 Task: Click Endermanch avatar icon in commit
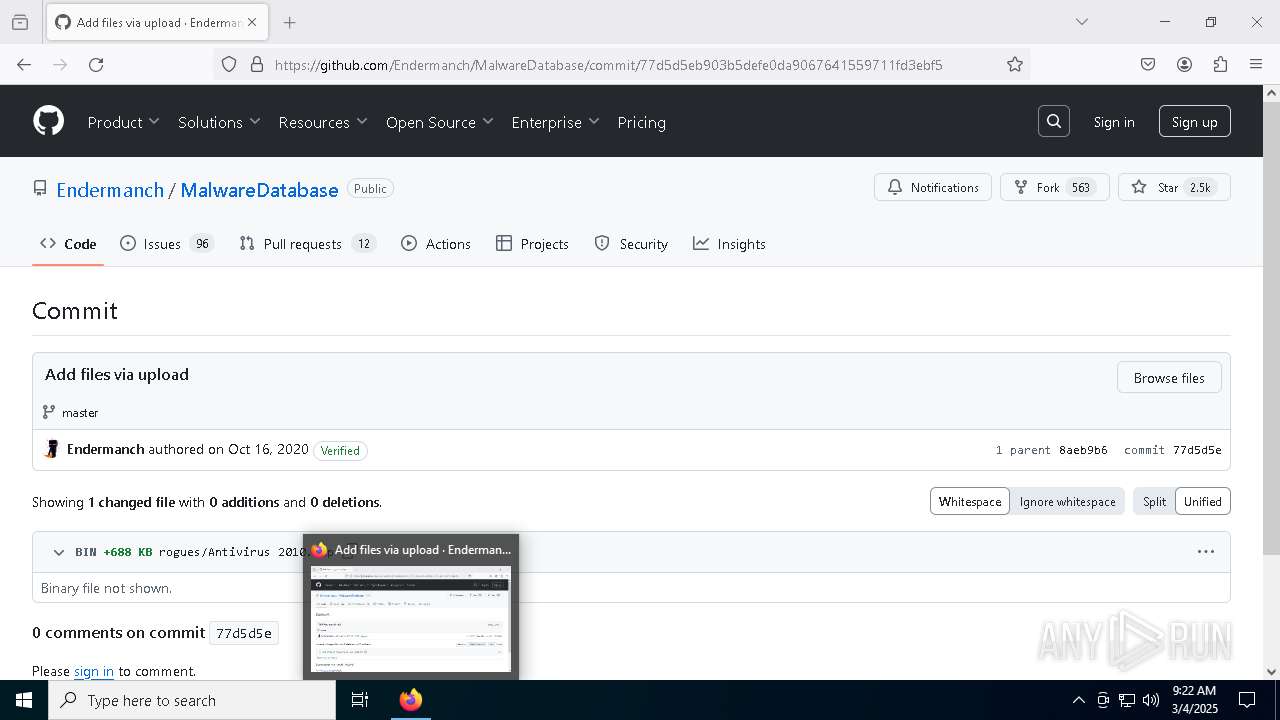pyautogui.click(x=52, y=450)
